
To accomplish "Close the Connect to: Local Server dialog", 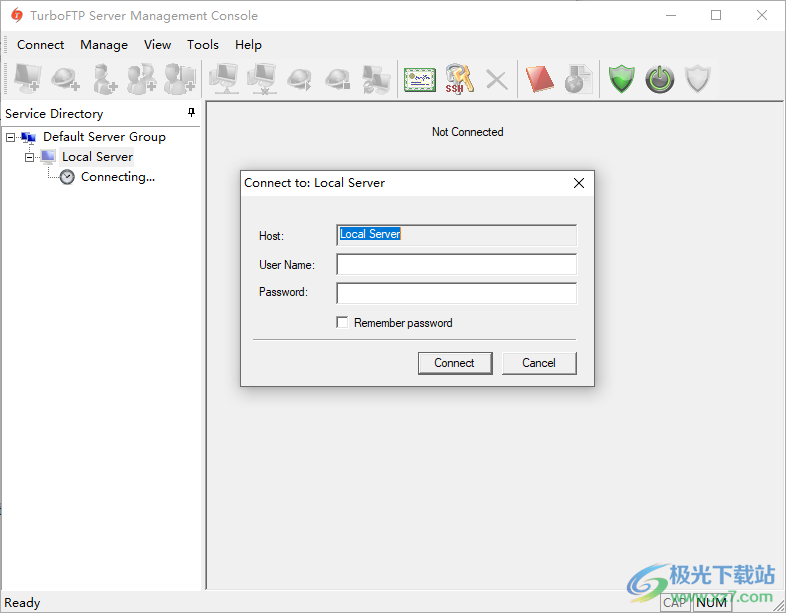I will 579,183.
